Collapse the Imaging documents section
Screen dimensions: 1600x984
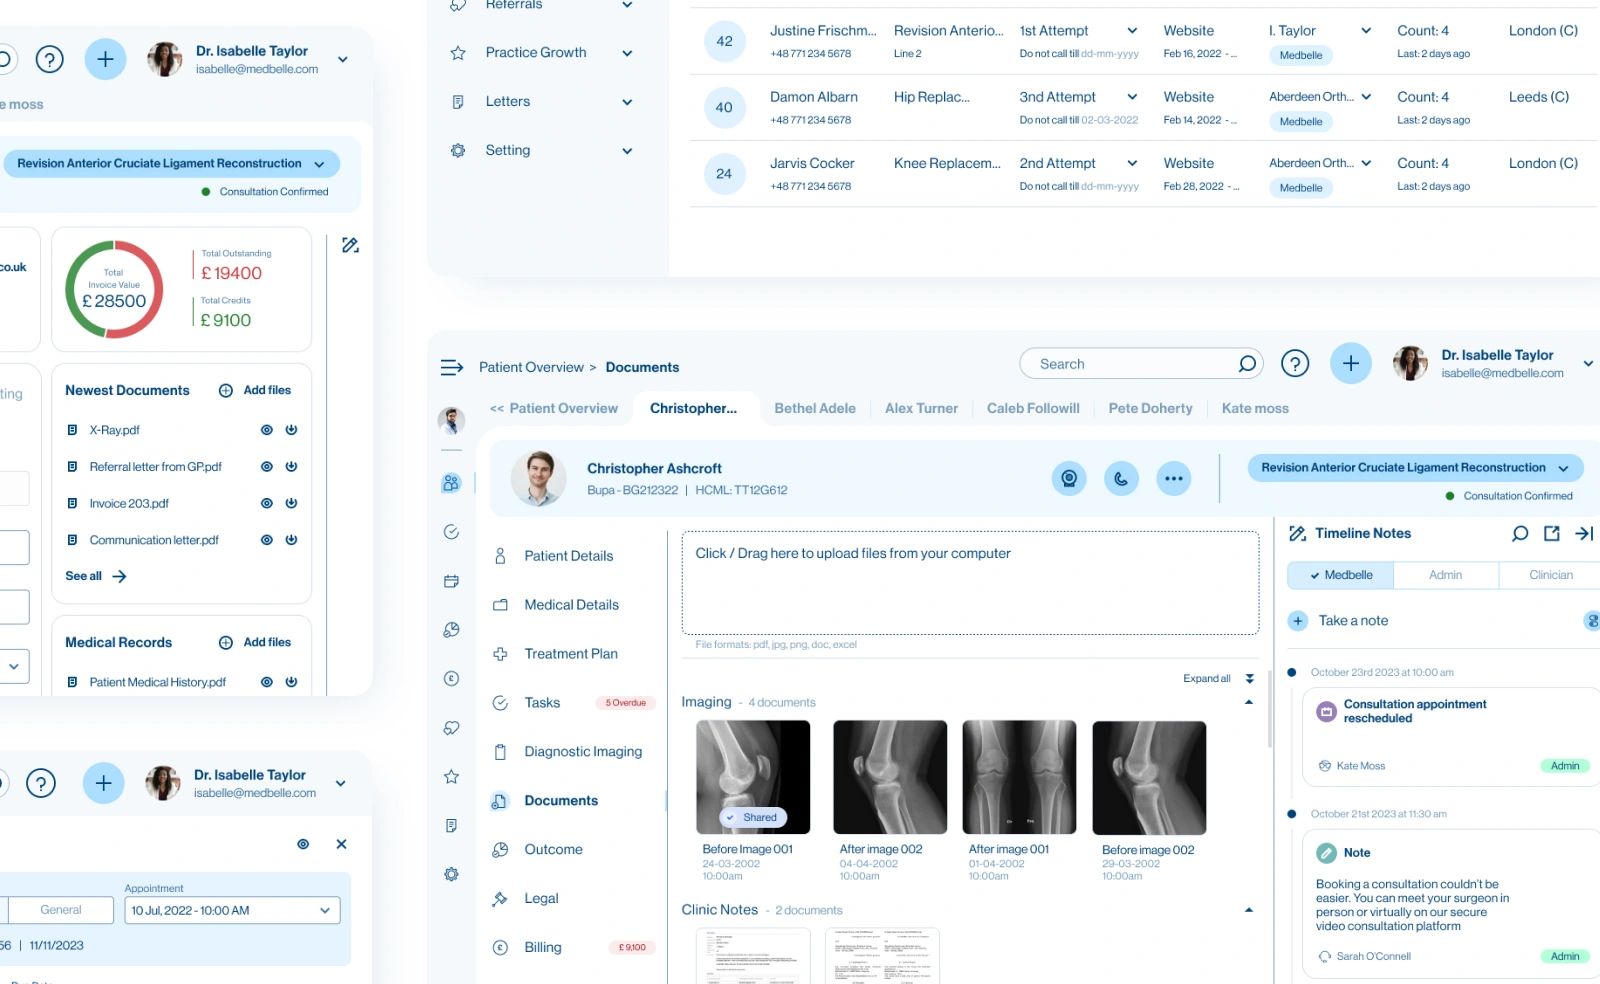coord(1248,702)
